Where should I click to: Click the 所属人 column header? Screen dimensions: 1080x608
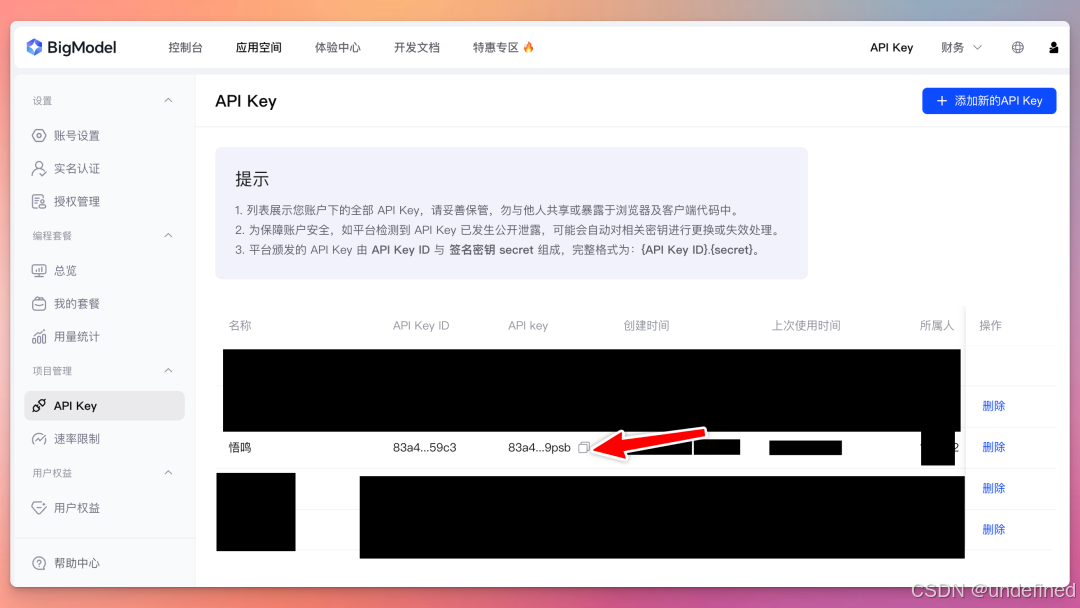937,326
